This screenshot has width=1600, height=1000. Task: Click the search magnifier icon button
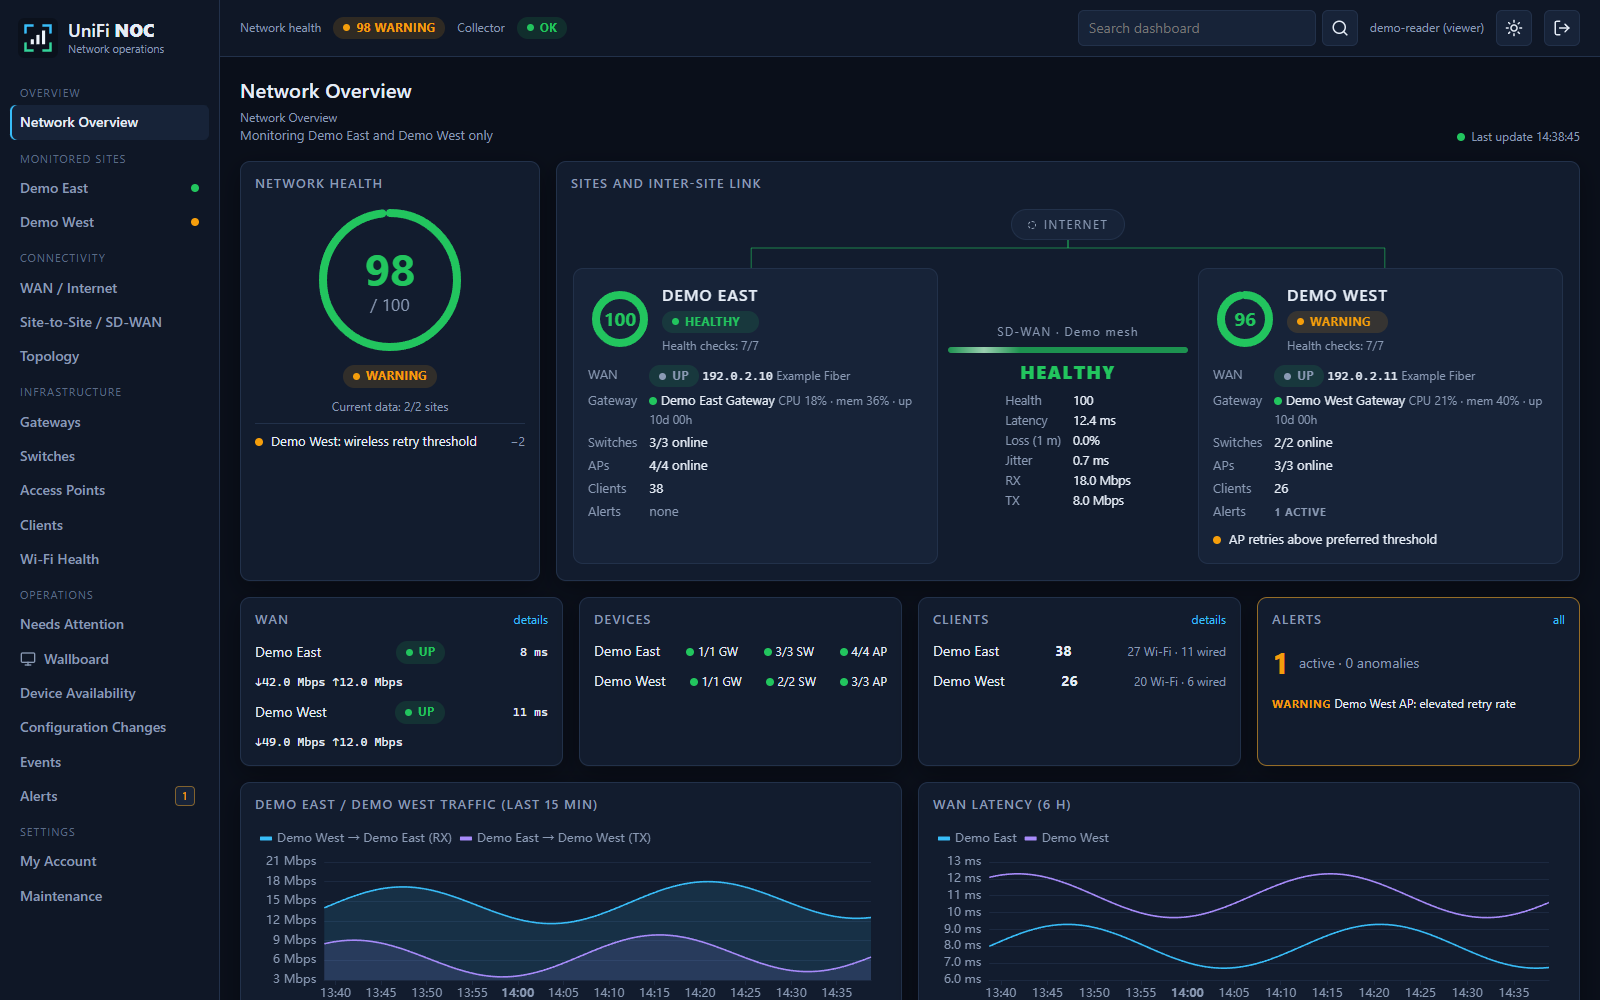click(1340, 28)
